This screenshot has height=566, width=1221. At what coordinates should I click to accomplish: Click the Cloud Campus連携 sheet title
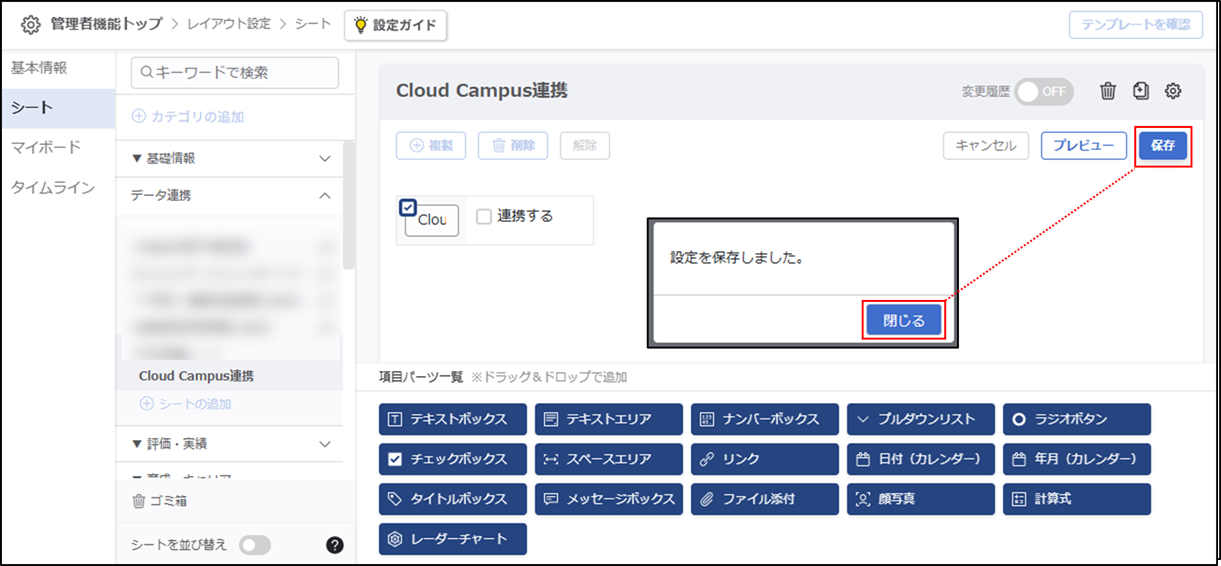pos(482,90)
